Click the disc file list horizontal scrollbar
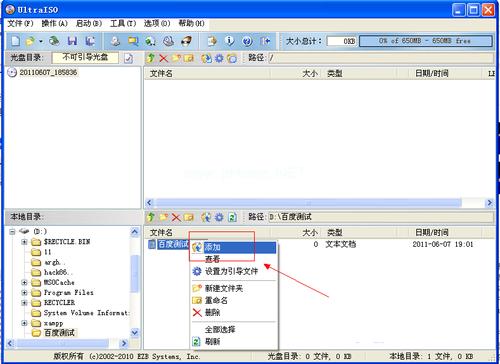 308,203
